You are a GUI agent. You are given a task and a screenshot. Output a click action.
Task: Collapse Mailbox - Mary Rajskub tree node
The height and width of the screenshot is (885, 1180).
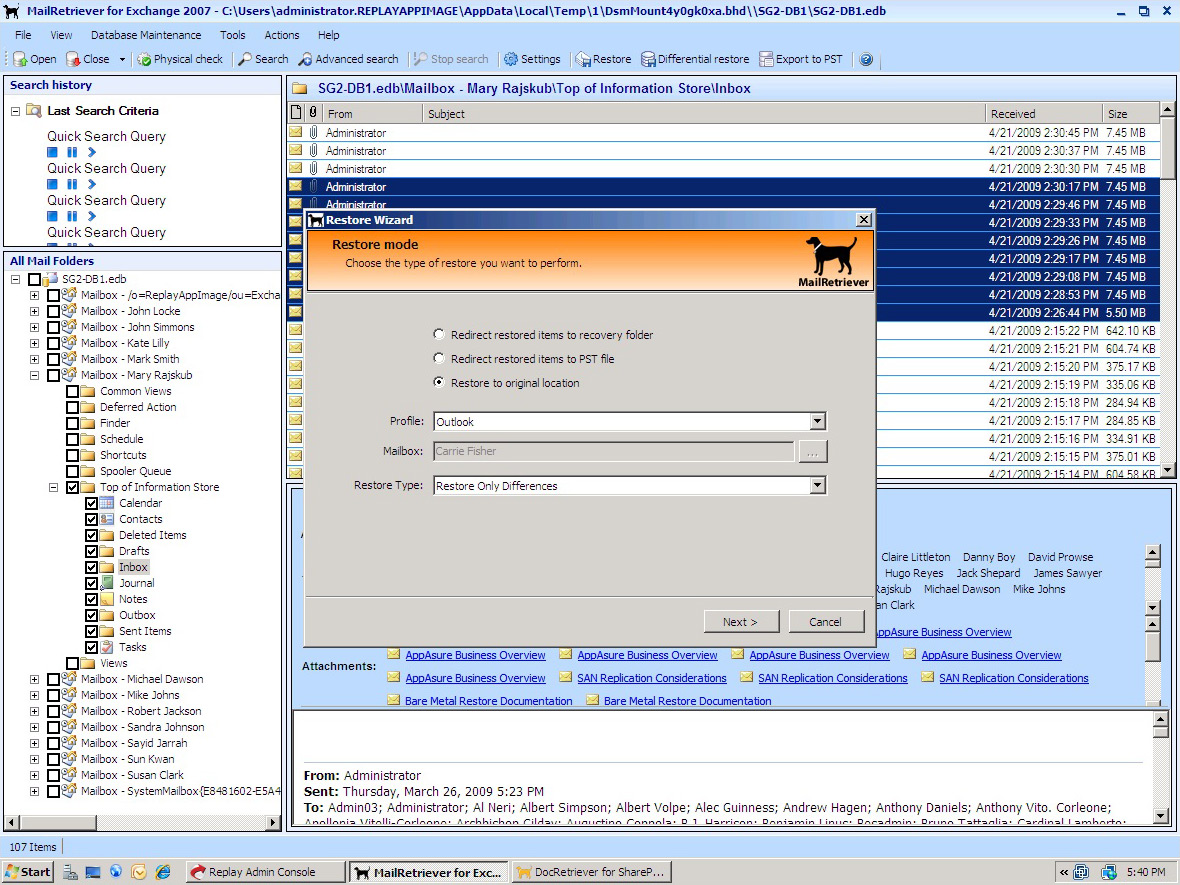35,375
